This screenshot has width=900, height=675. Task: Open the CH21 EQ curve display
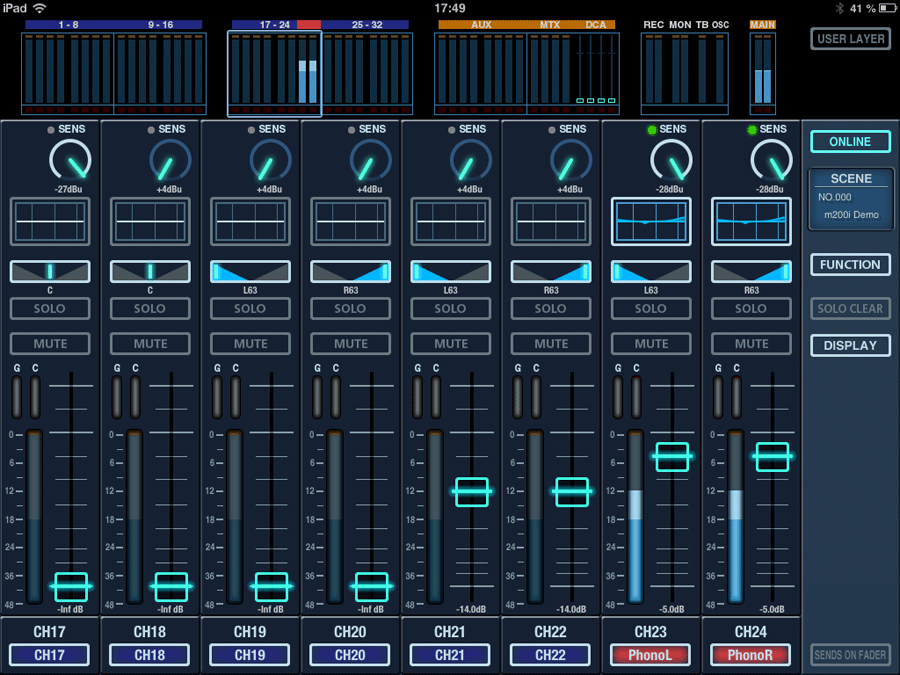[451, 222]
